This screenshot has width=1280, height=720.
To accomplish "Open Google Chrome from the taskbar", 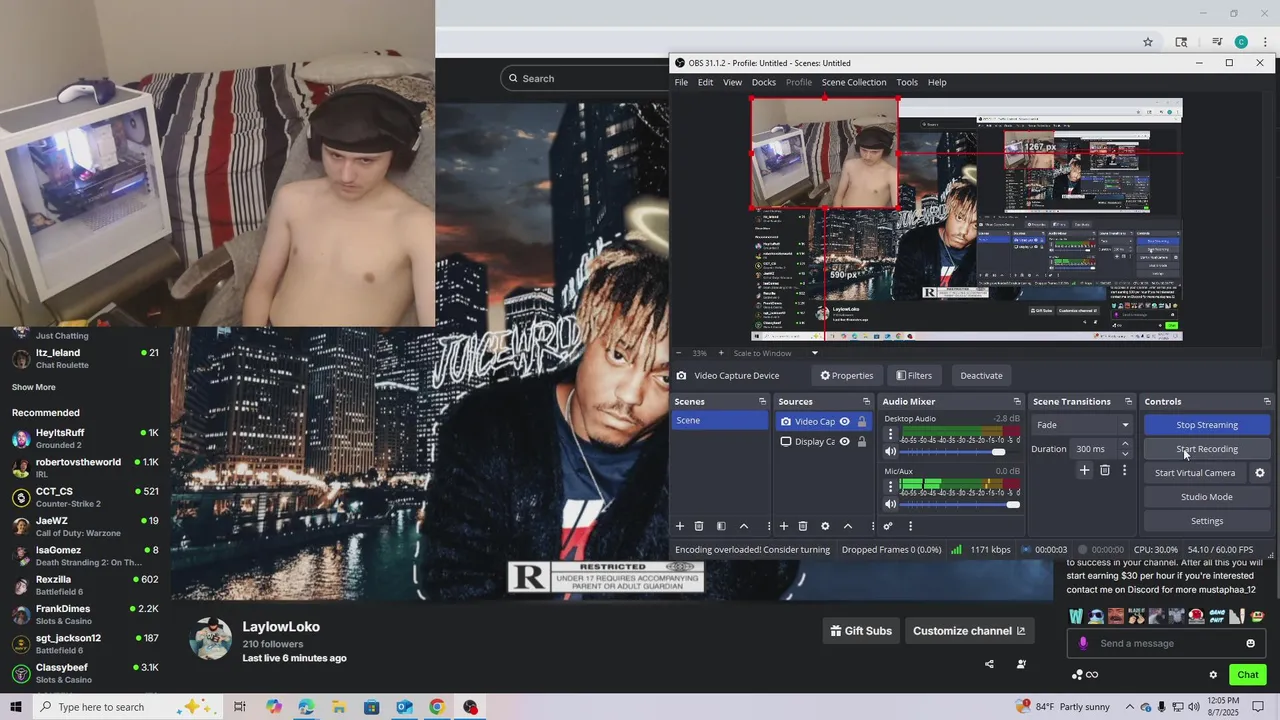I will click(x=437, y=707).
